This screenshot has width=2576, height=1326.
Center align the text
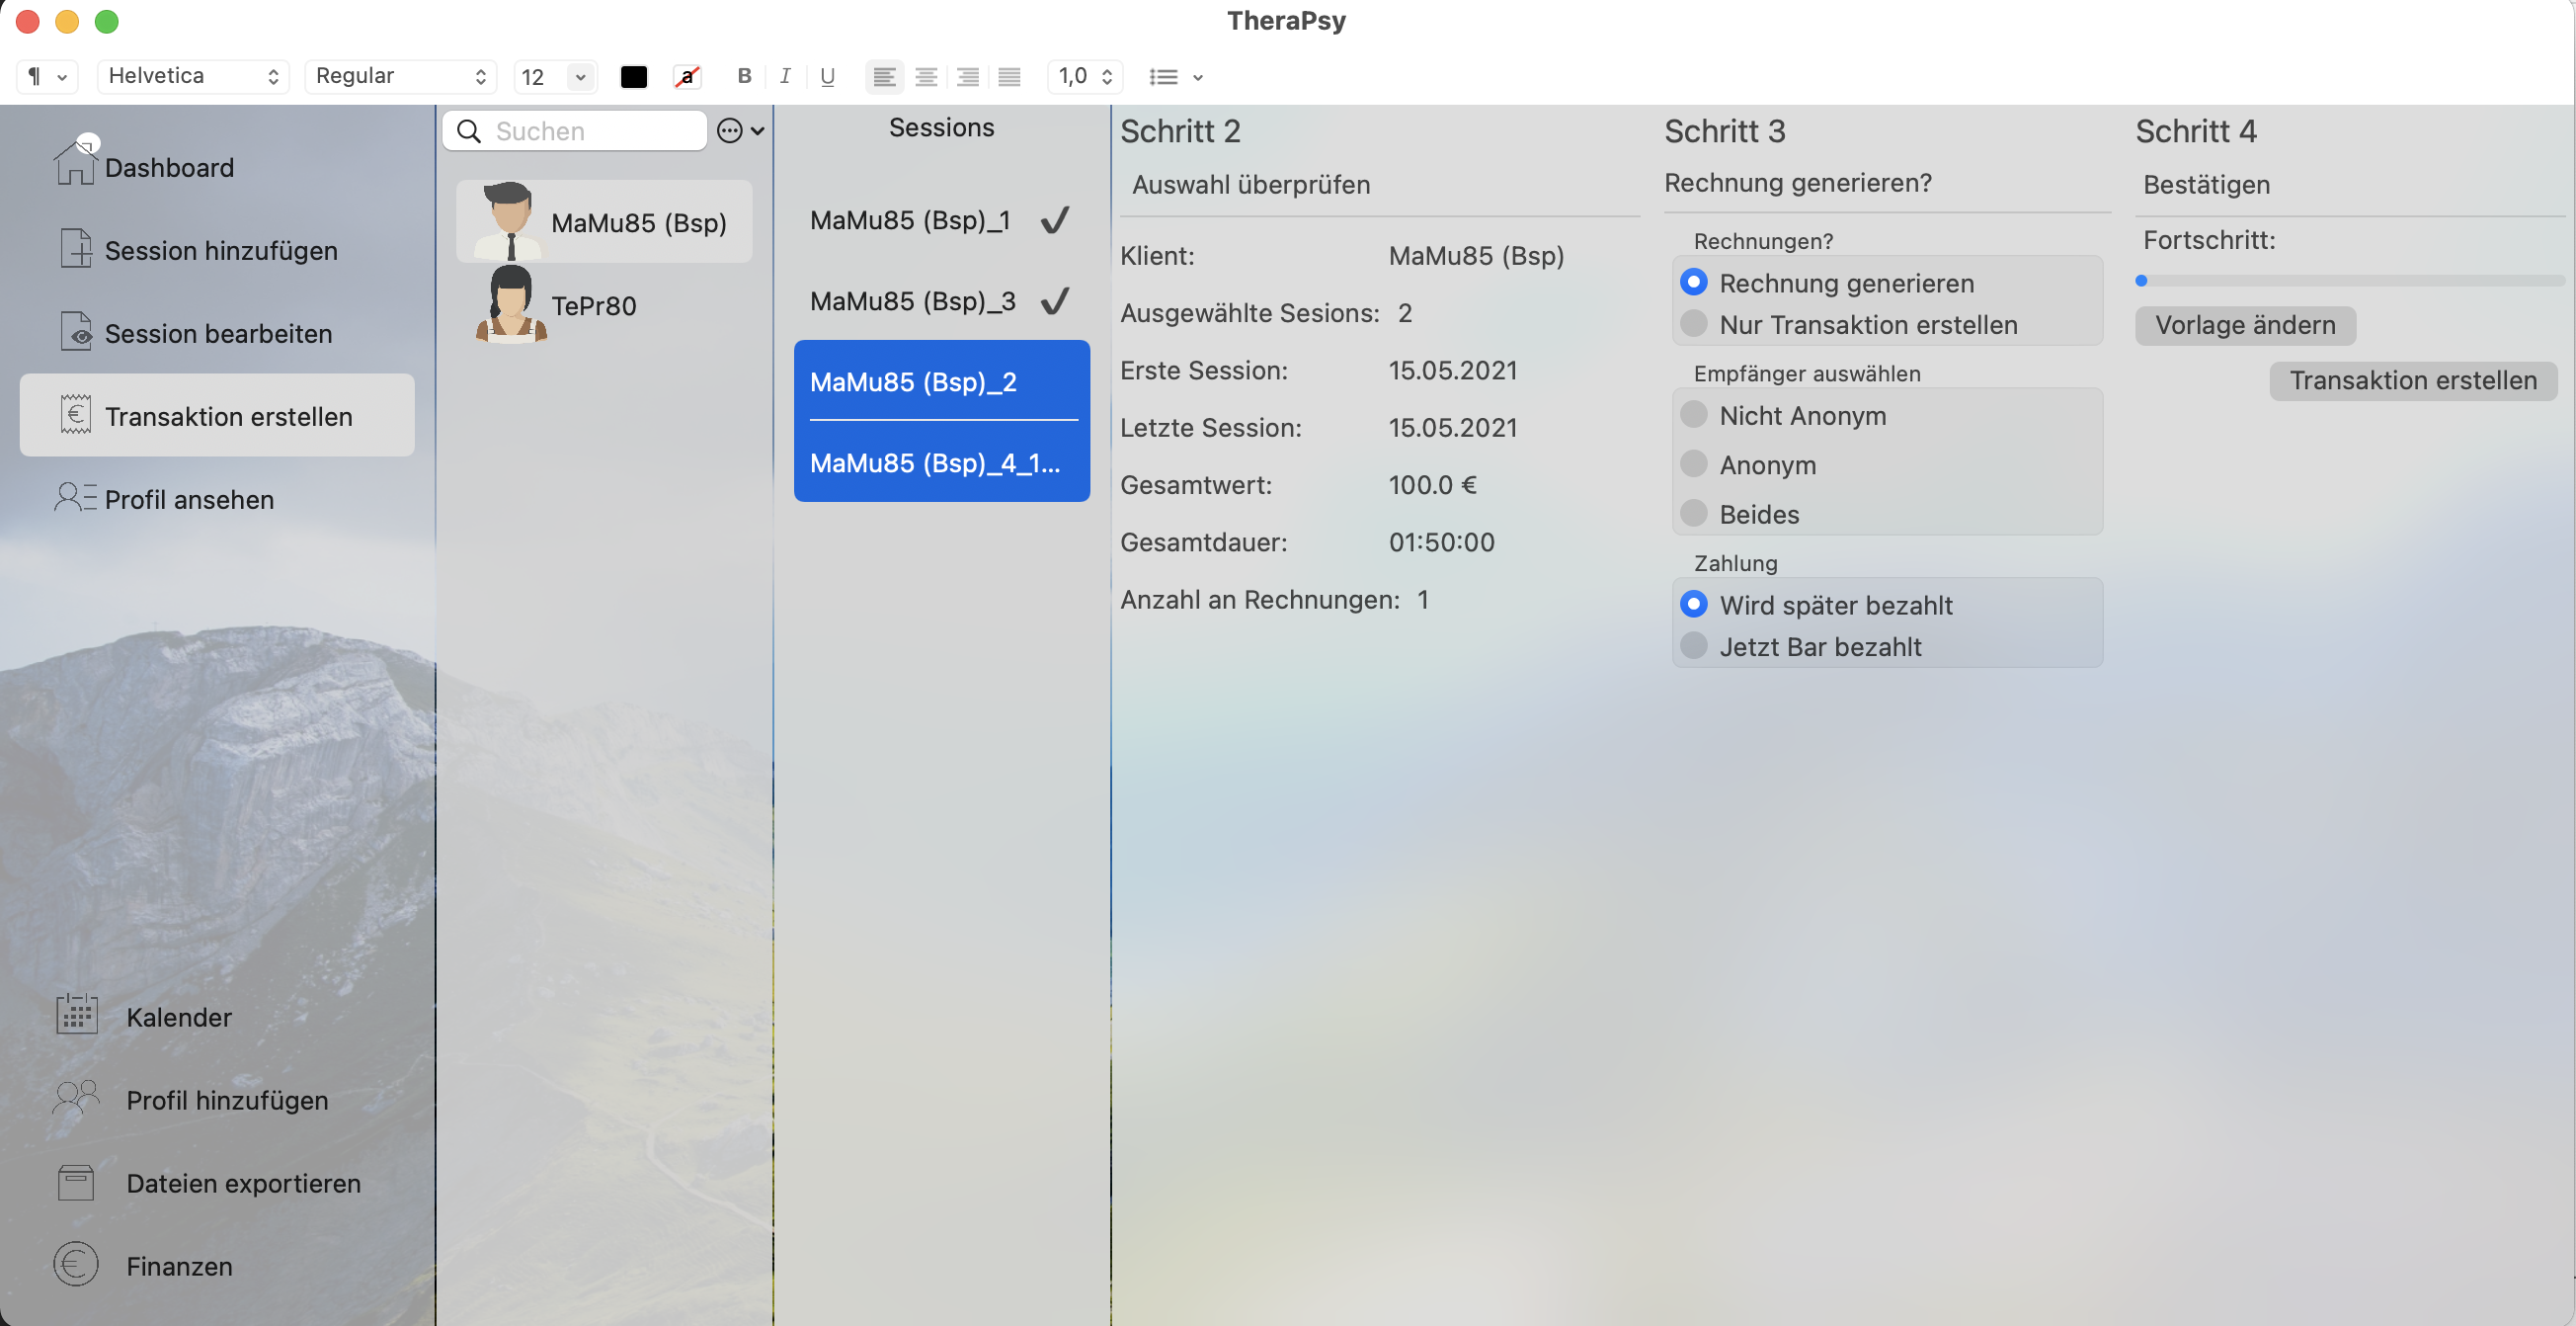tap(926, 76)
